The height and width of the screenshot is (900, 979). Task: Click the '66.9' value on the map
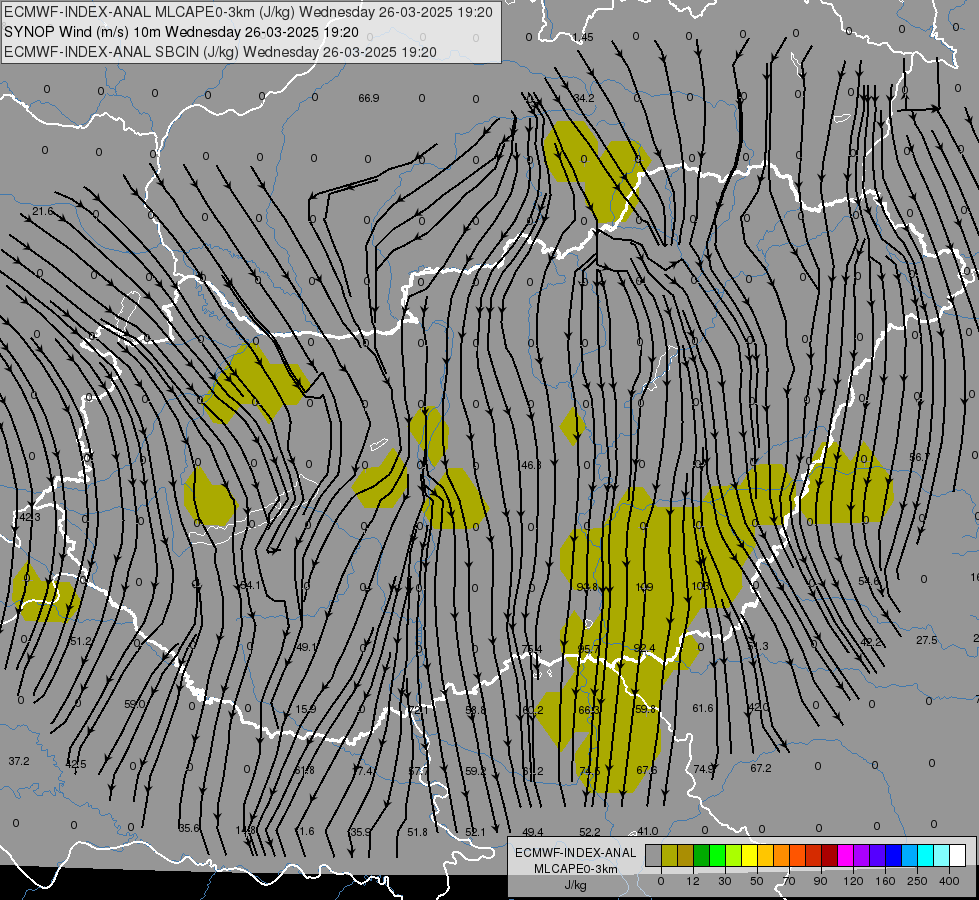[x=368, y=98]
